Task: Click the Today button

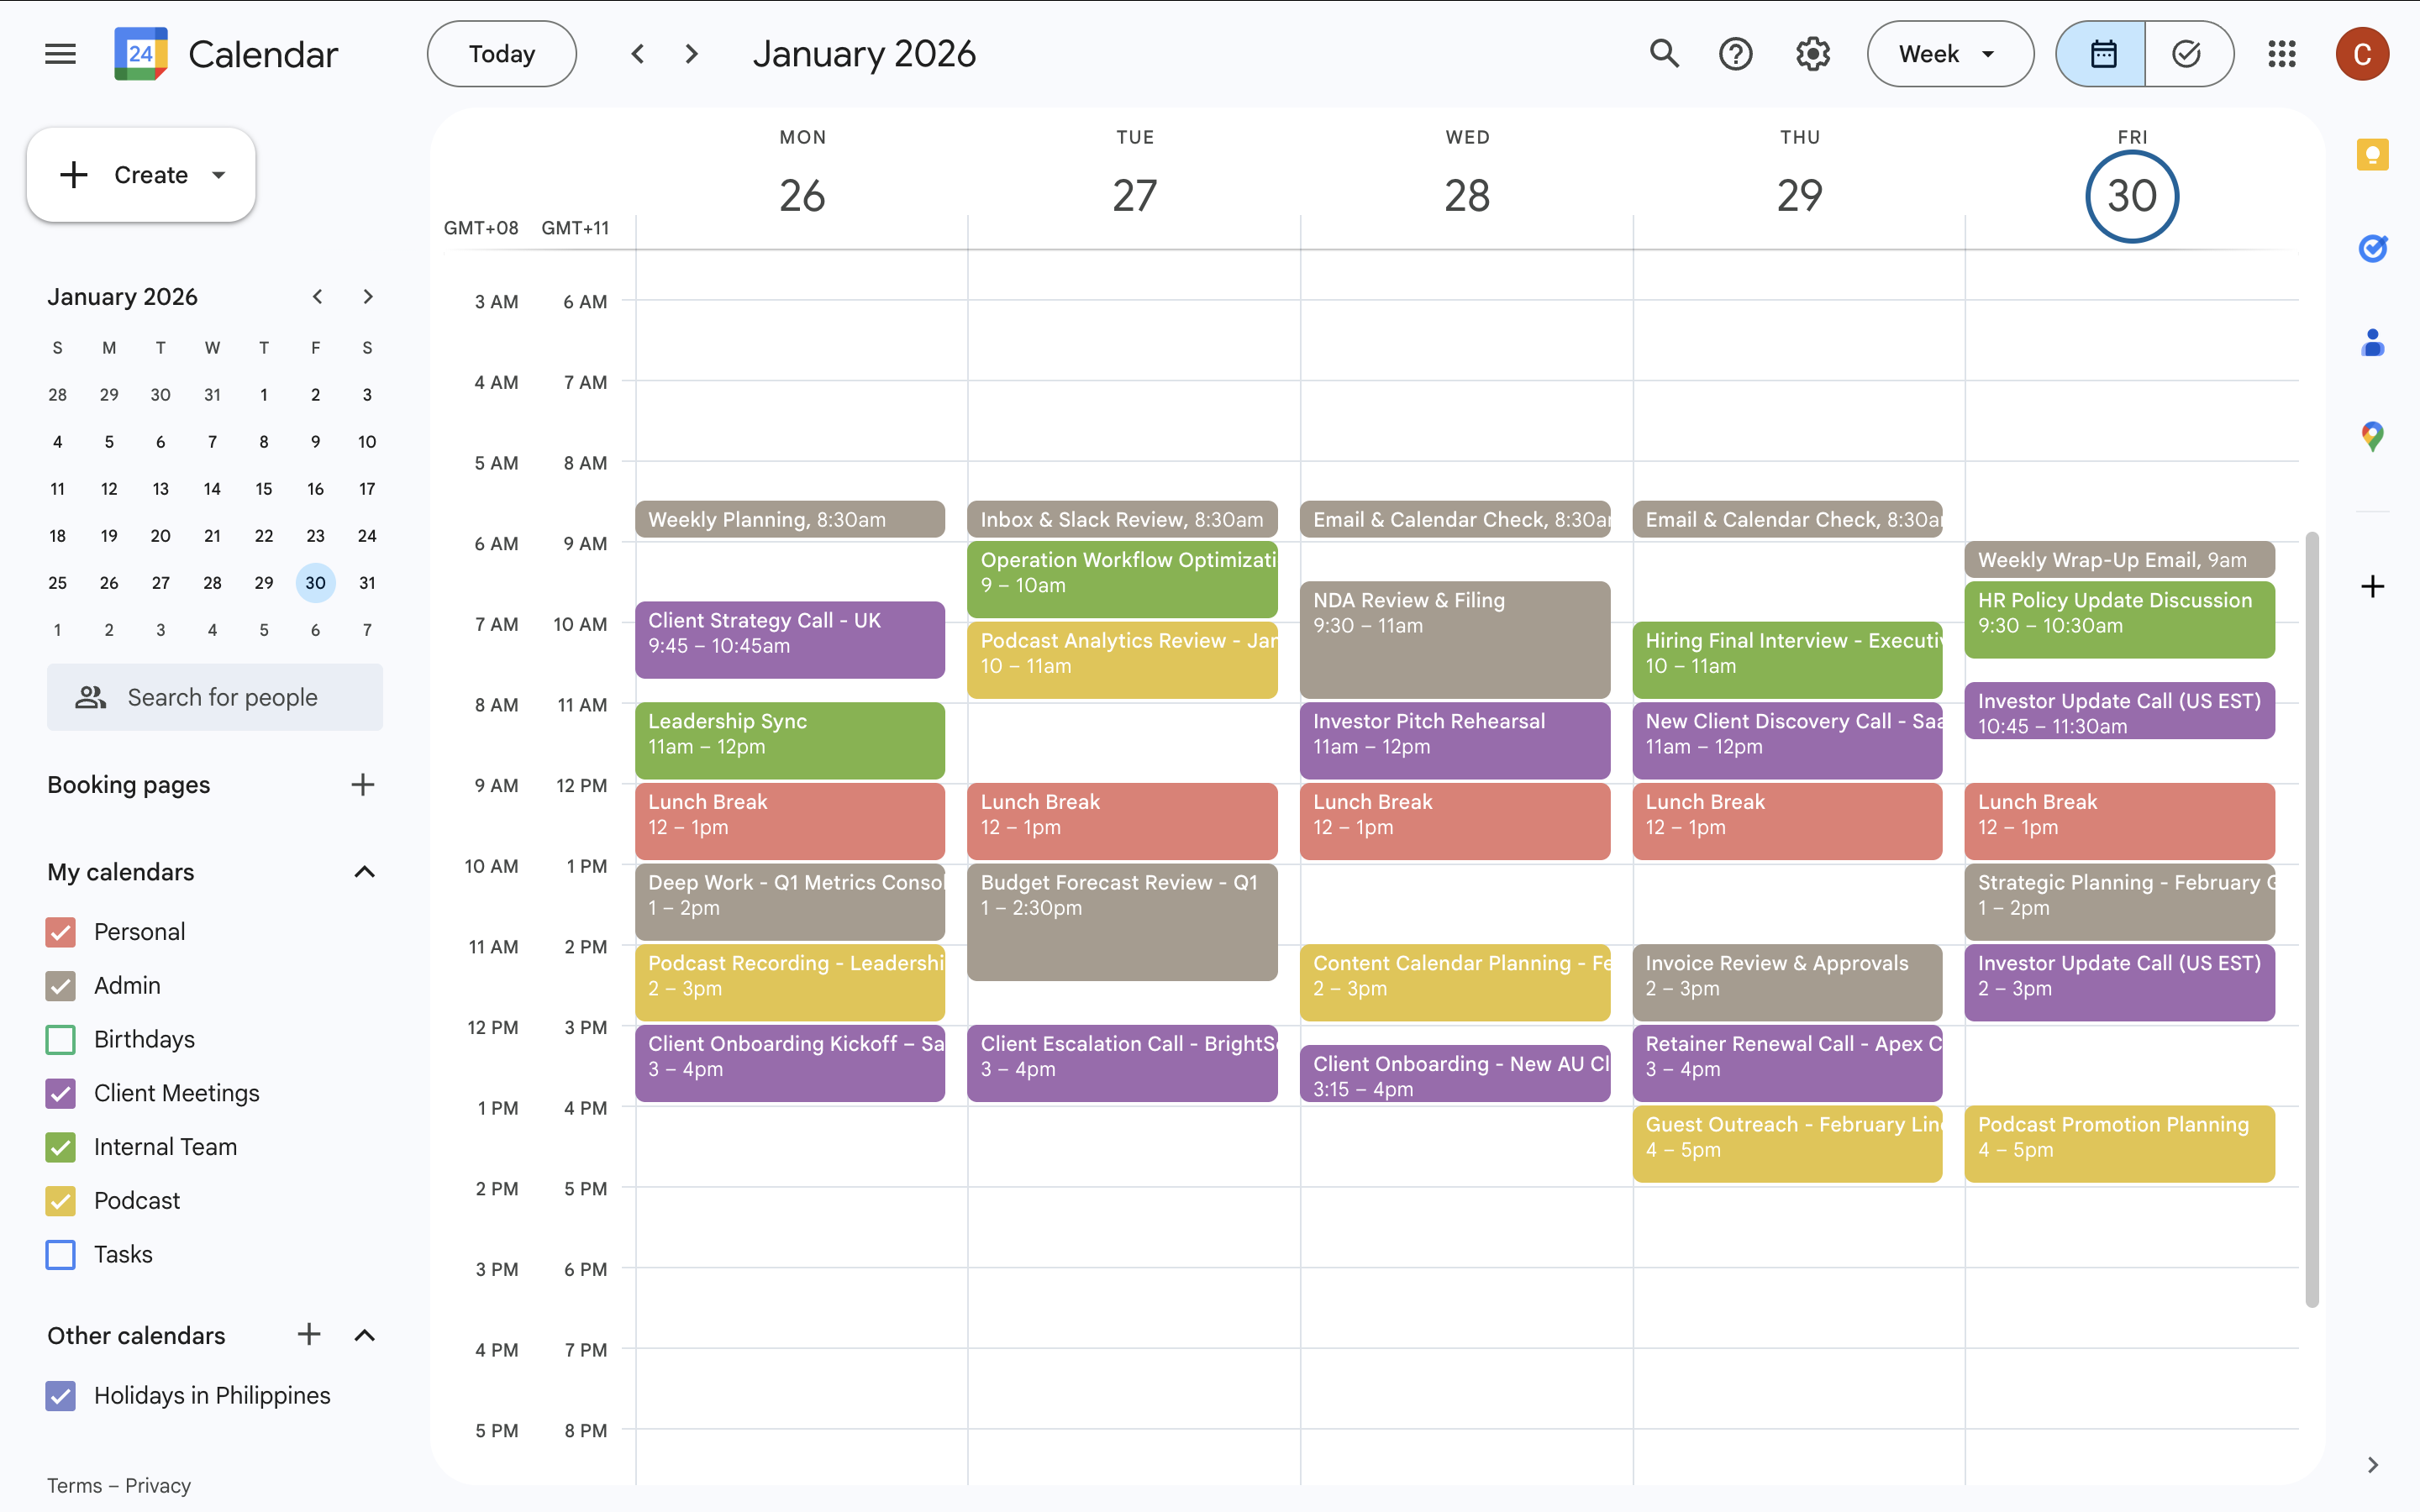Action: pyautogui.click(x=502, y=54)
